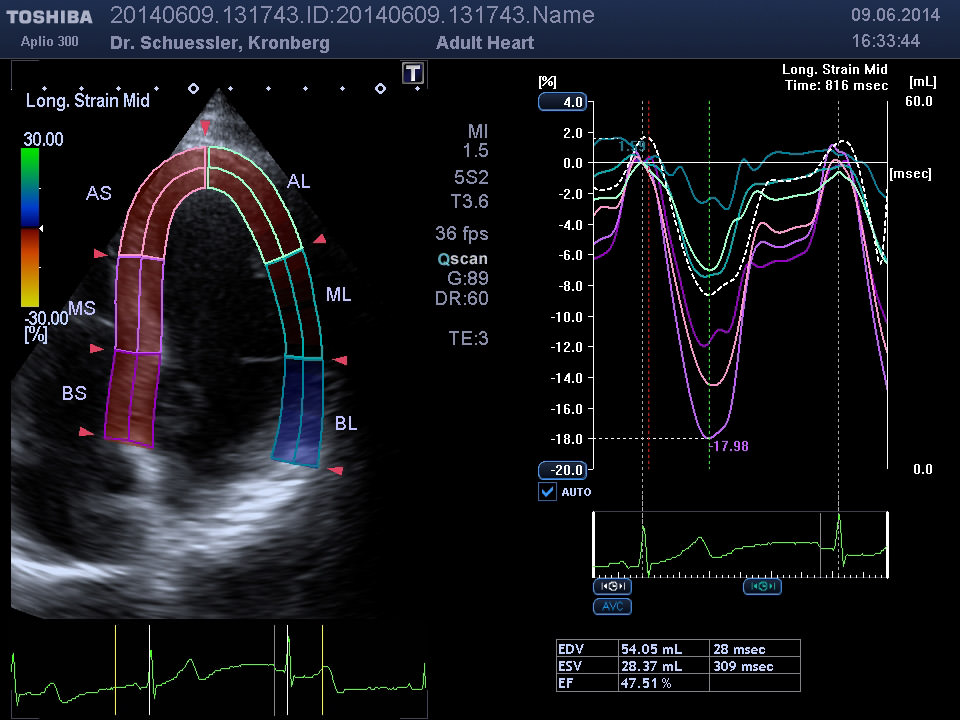
Task: Click the red arrow marker beside BS segment
Action: point(87,432)
